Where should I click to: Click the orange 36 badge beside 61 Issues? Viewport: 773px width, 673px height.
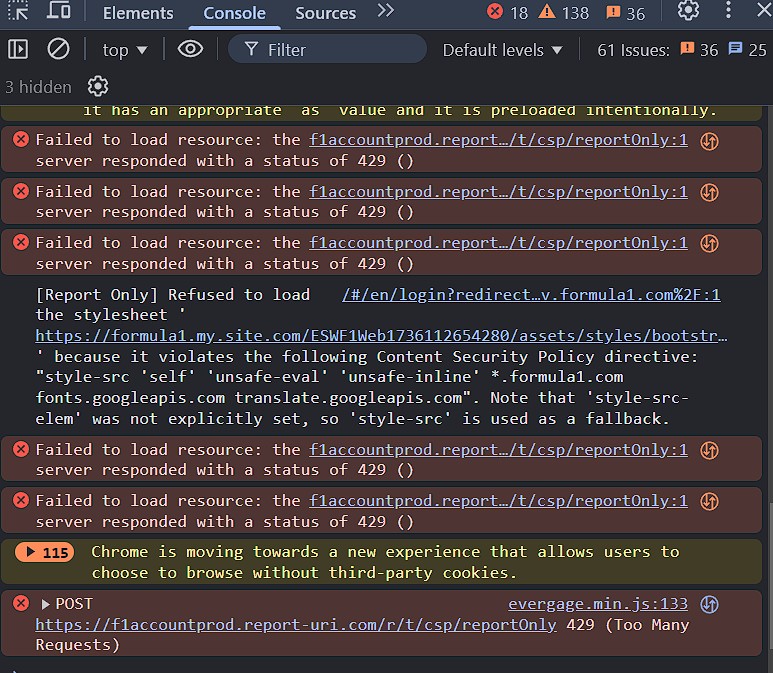(x=699, y=50)
